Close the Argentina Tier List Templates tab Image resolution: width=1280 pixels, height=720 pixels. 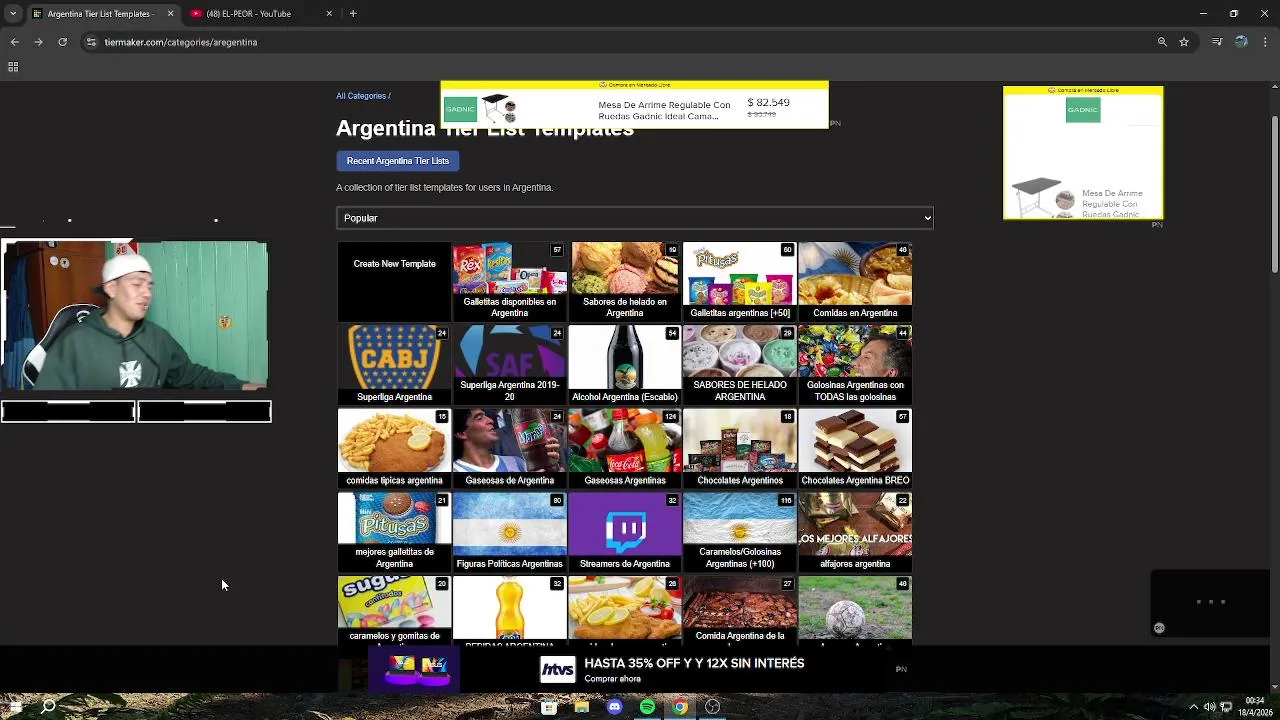[170, 13]
